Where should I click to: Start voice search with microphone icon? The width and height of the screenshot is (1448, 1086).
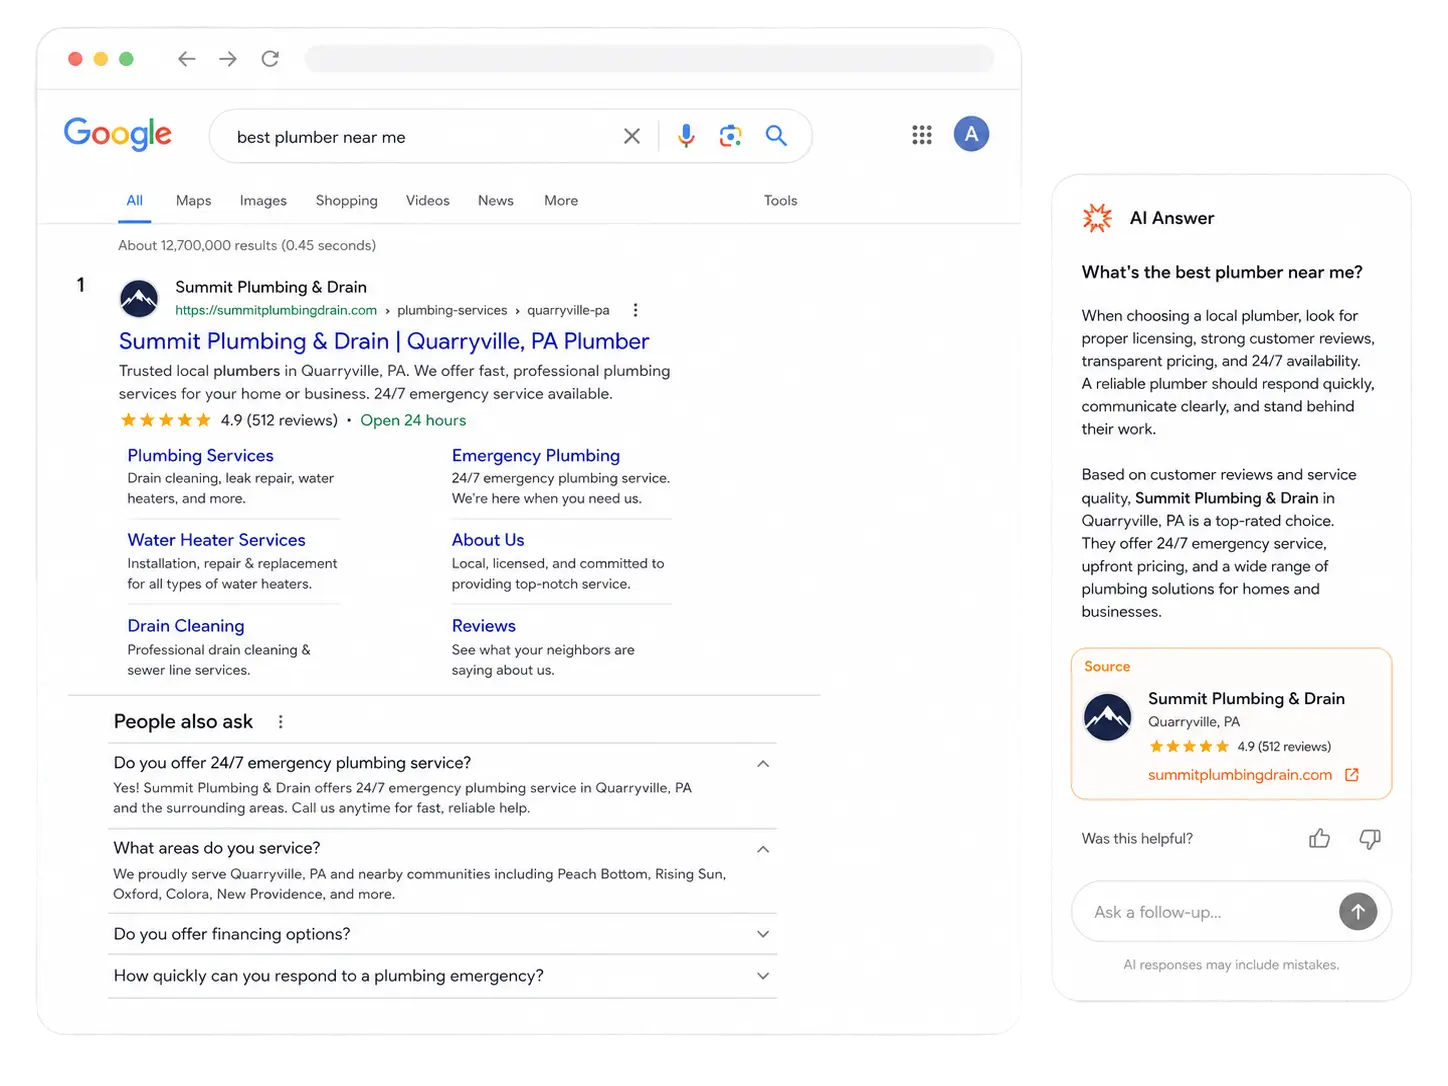pos(686,136)
